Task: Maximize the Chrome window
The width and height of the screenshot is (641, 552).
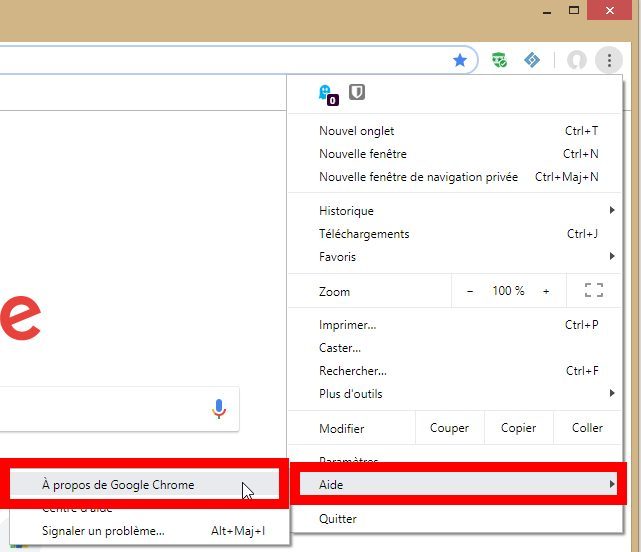Action: [574, 10]
